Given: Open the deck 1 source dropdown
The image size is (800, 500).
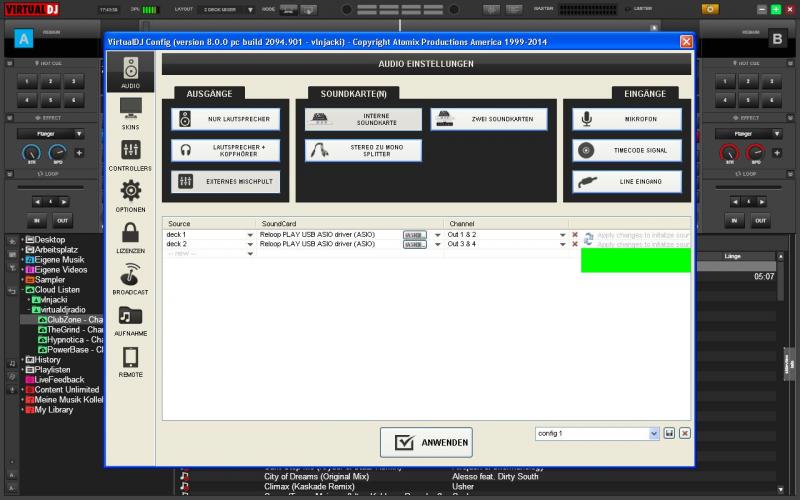Looking at the screenshot, I should click(x=250, y=235).
